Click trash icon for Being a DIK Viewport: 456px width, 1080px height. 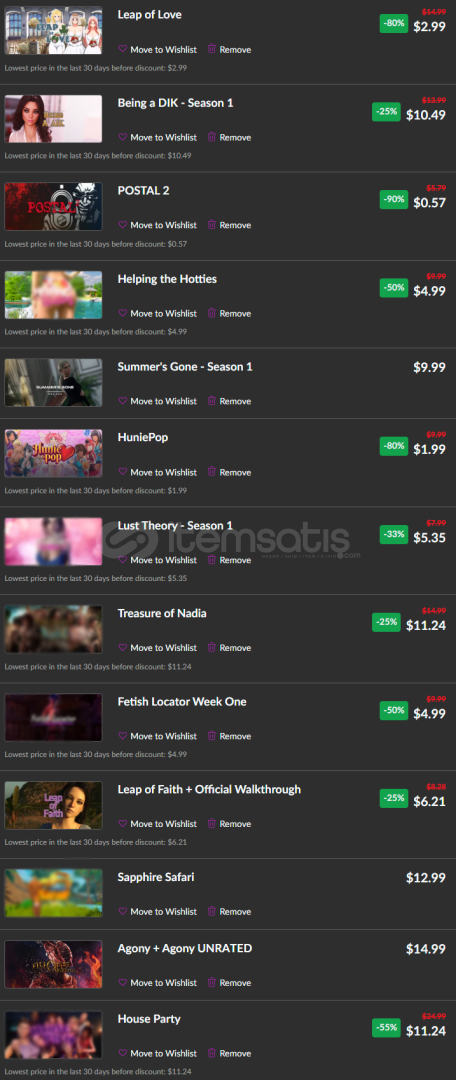tap(212, 137)
